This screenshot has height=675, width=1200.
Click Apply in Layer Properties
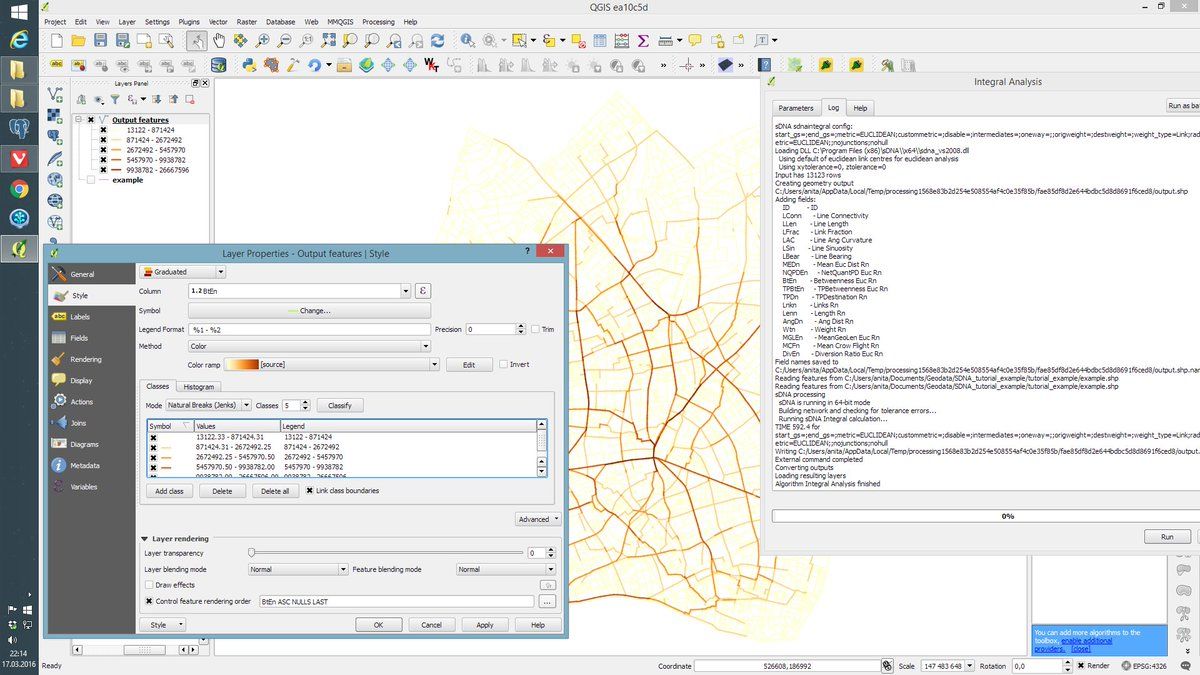(x=484, y=625)
